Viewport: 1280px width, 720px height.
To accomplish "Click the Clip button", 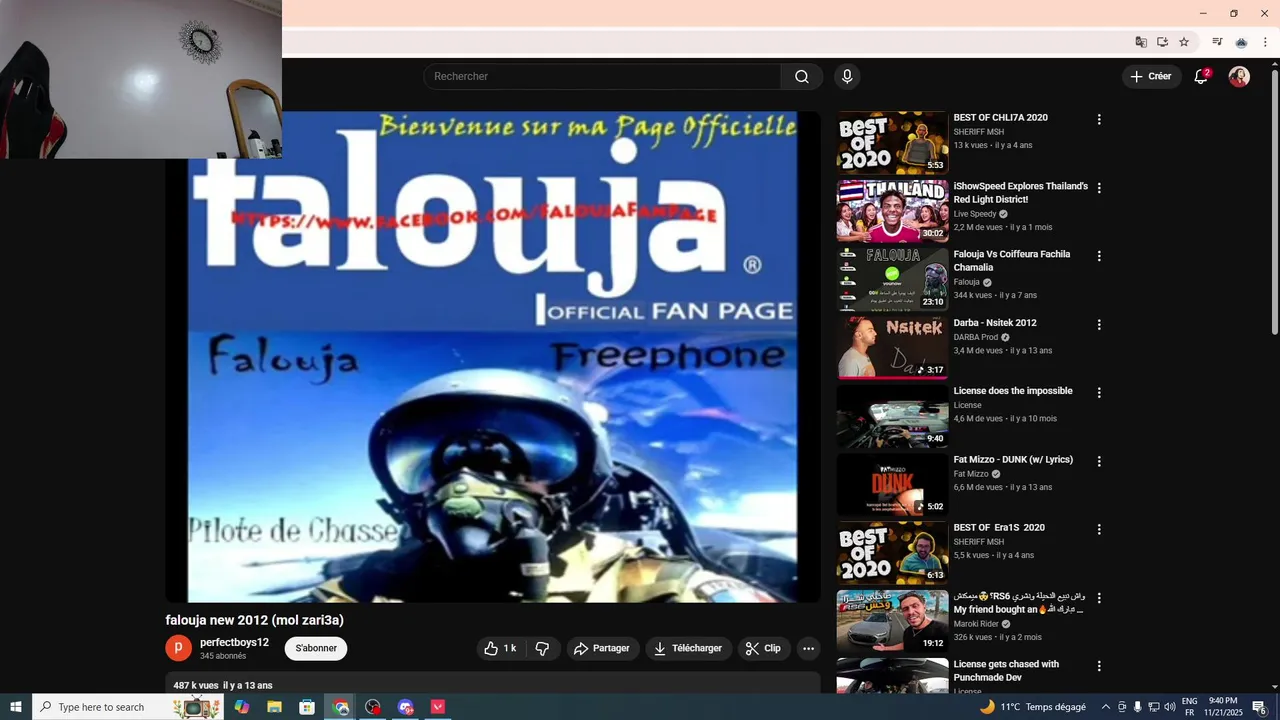I will tap(764, 648).
